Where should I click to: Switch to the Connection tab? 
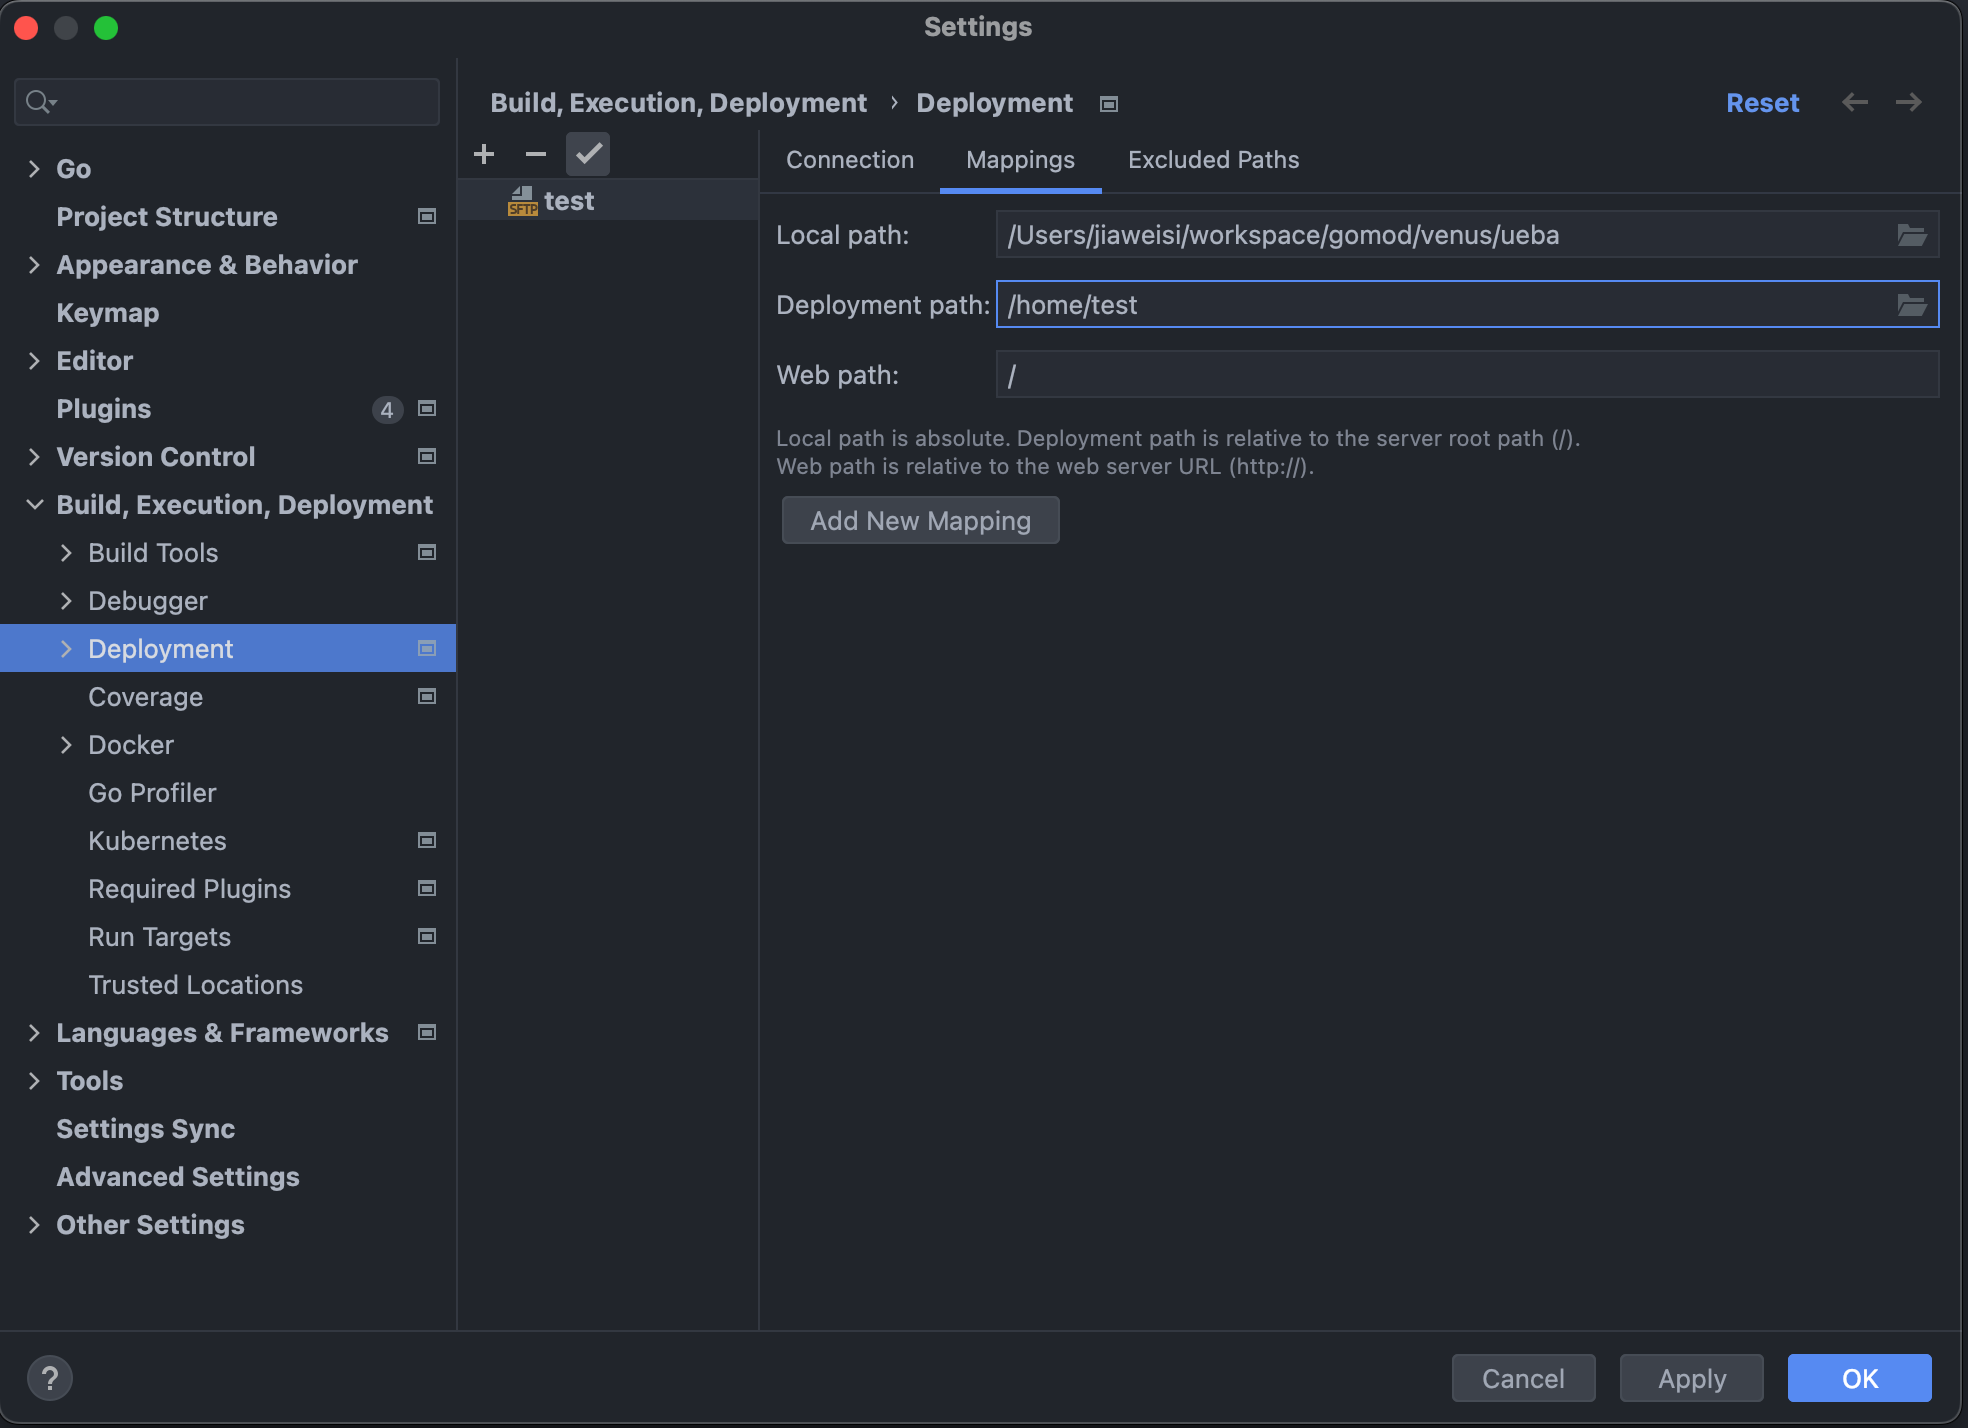click(849, 160)
